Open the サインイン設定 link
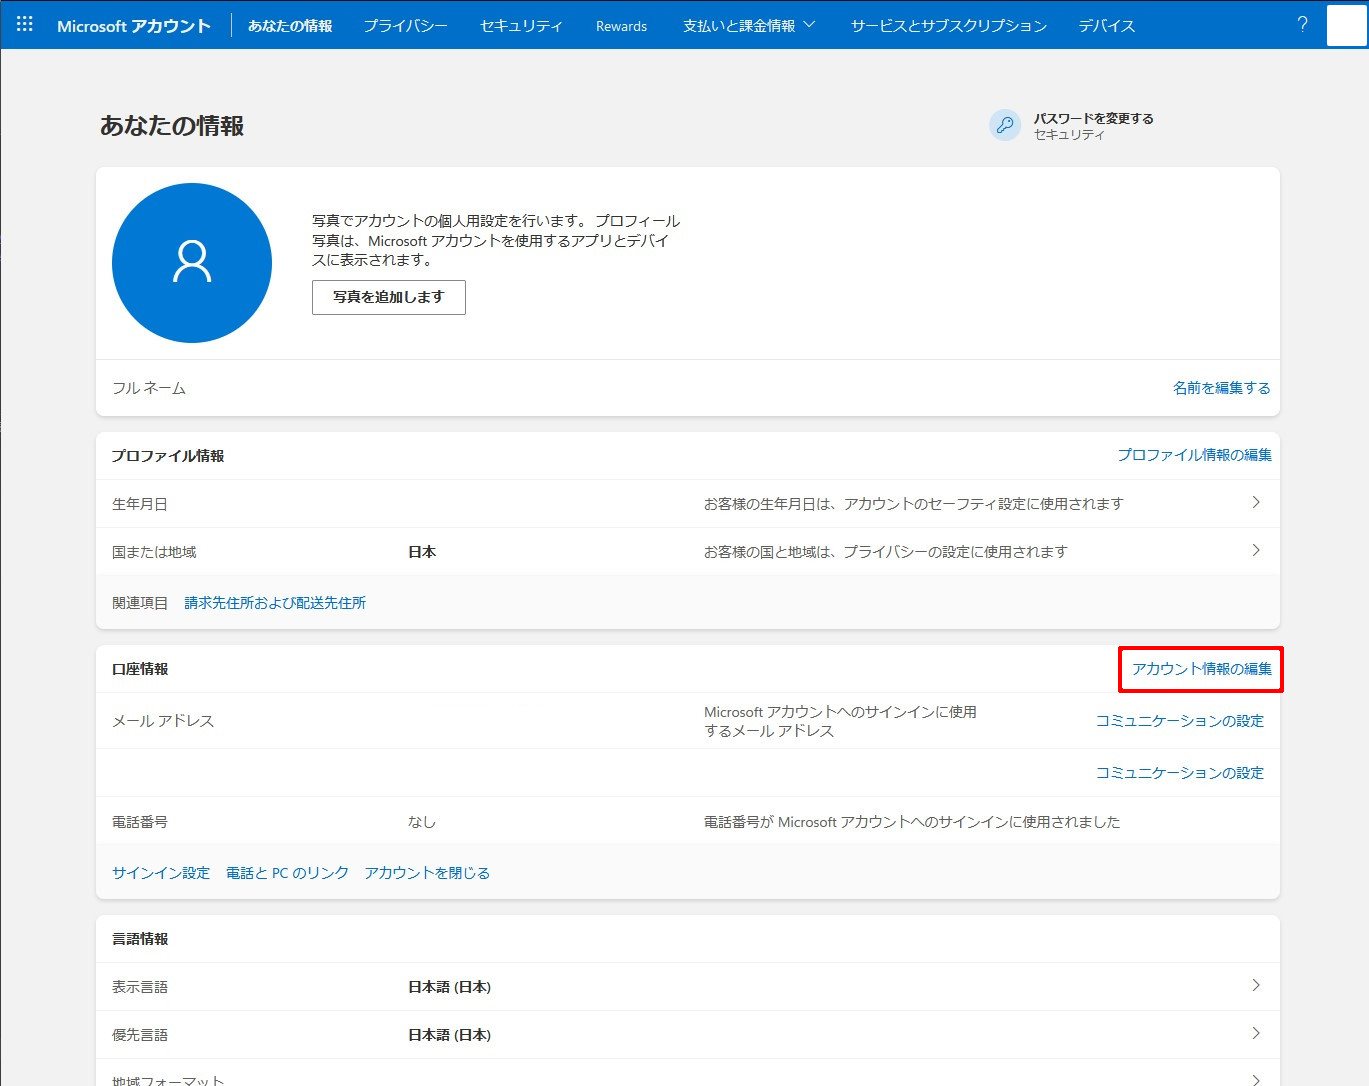Viewport: 1369px width, 1086px height. click(161, 873)
